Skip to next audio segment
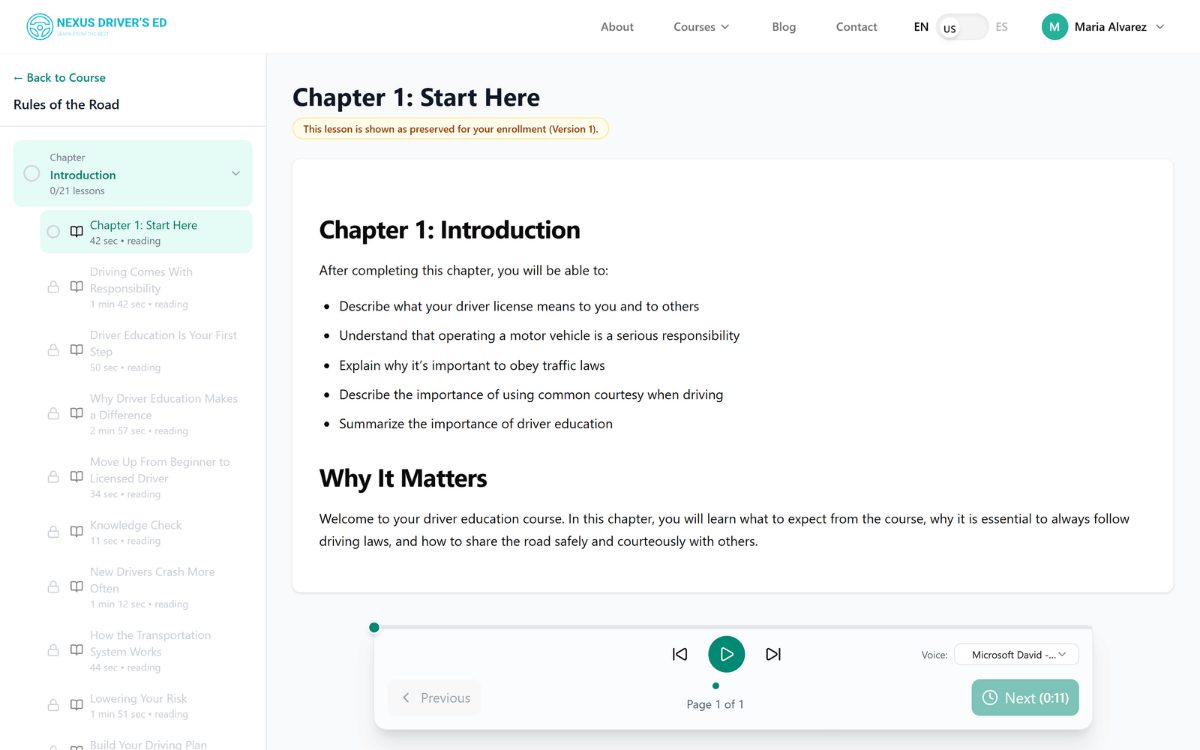Image resolution: width=1200 pixels, height=750 pixels. point(773,654)
